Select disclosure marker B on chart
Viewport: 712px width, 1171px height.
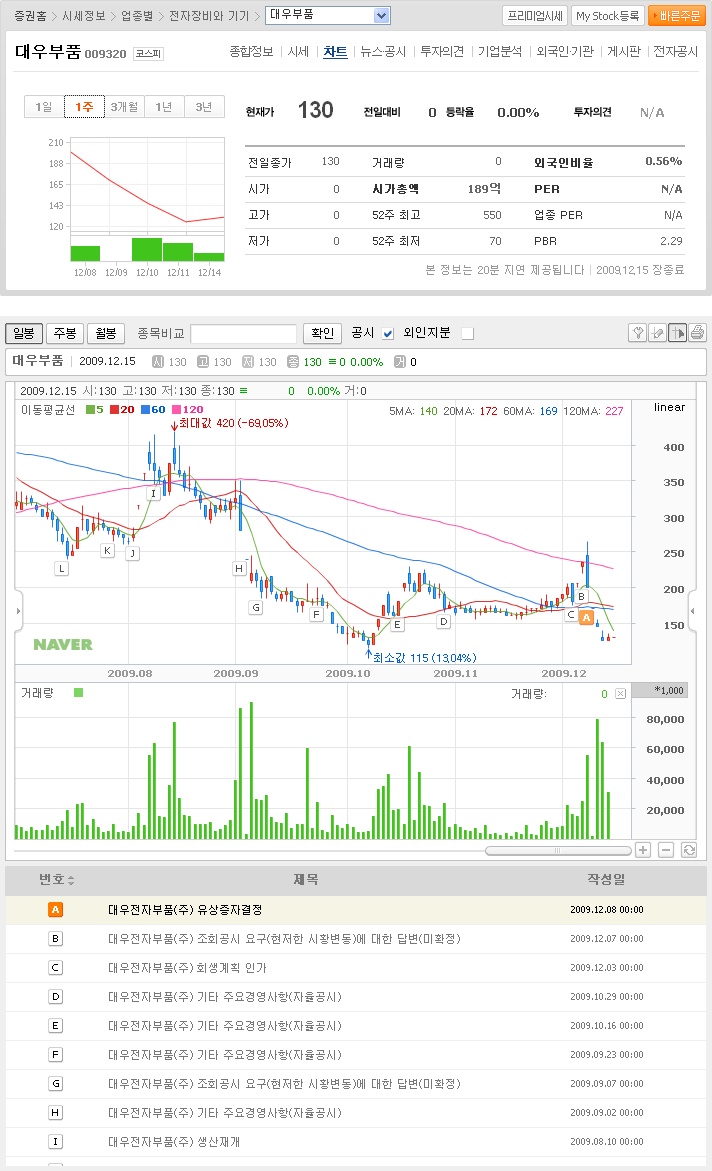pyautogui.click(x=581, y=597)
